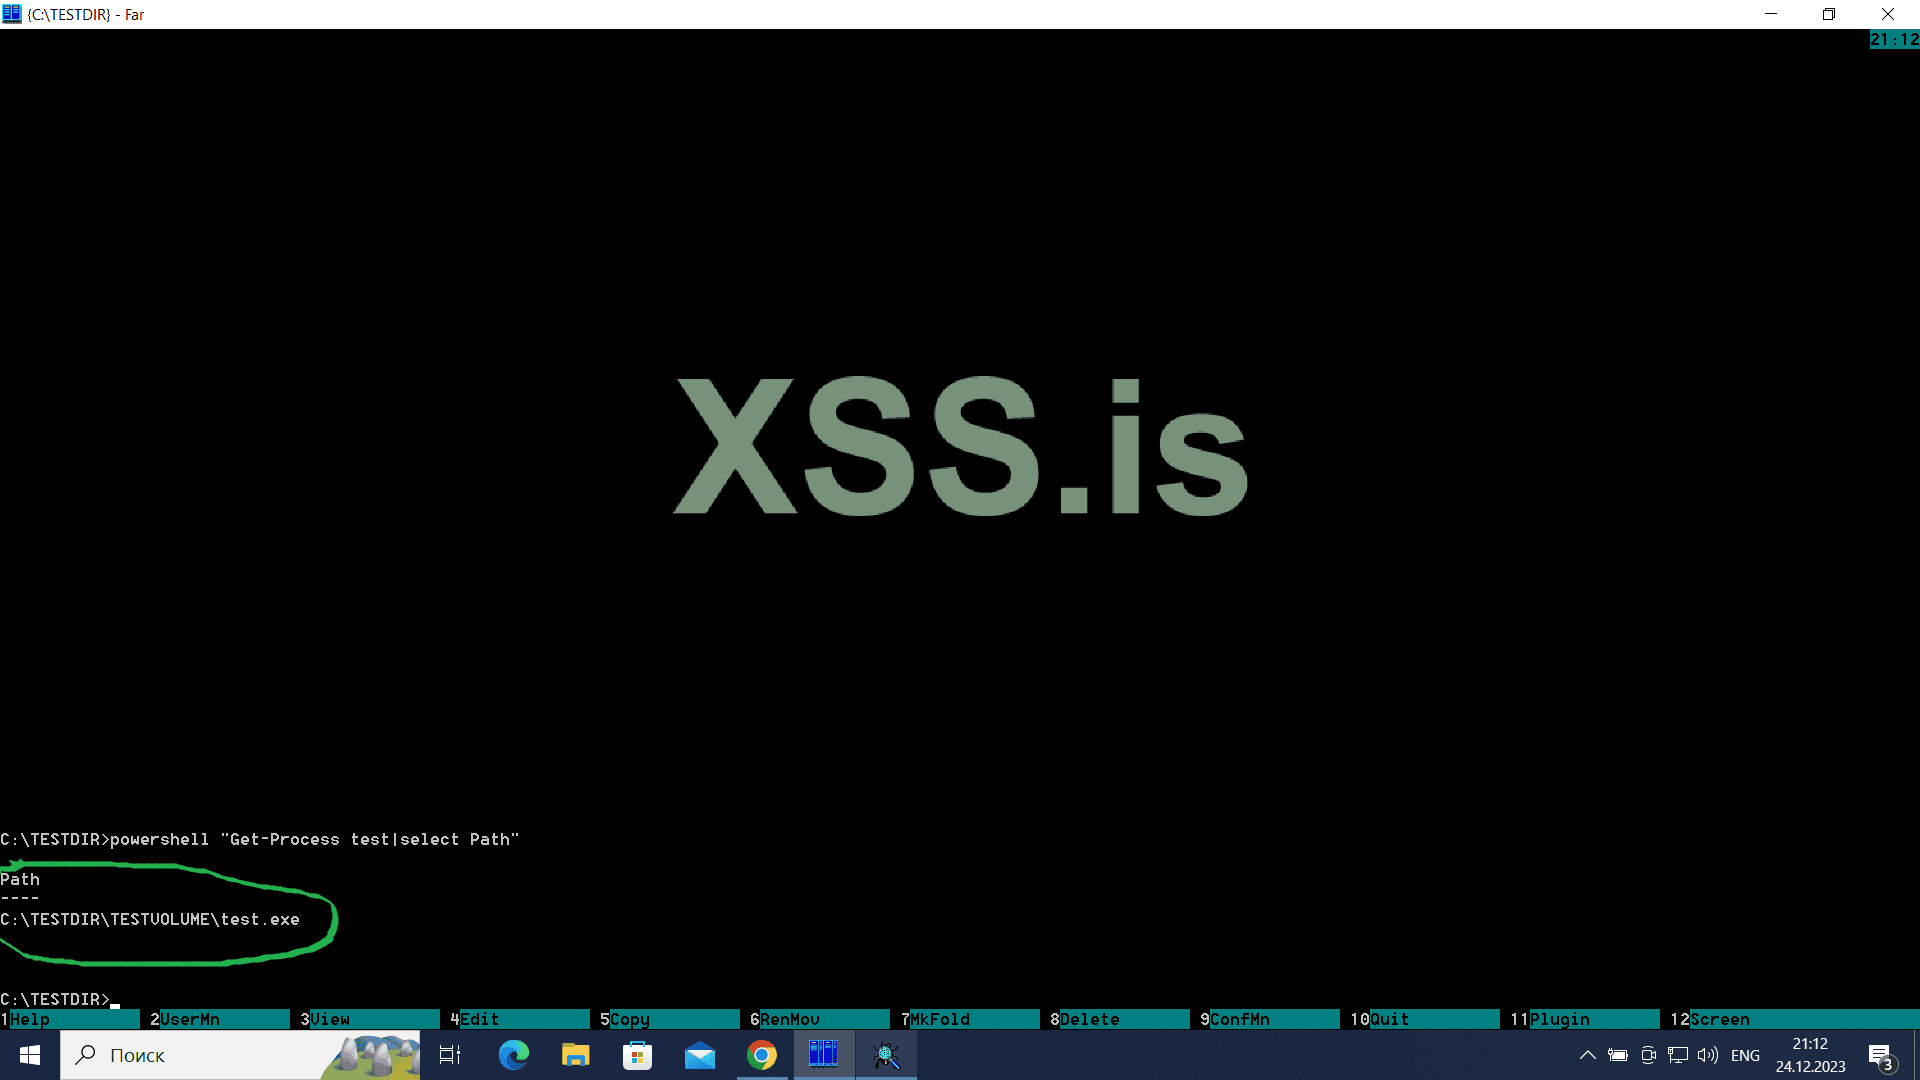Click the Far Manager title bar icon

(12, 14)
